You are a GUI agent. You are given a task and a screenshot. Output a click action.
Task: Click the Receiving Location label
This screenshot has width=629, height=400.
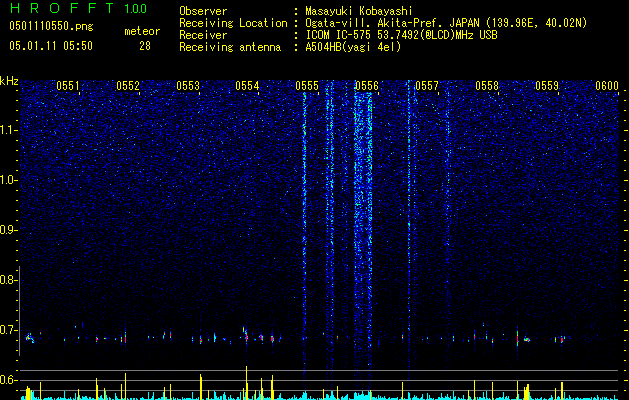233,23
